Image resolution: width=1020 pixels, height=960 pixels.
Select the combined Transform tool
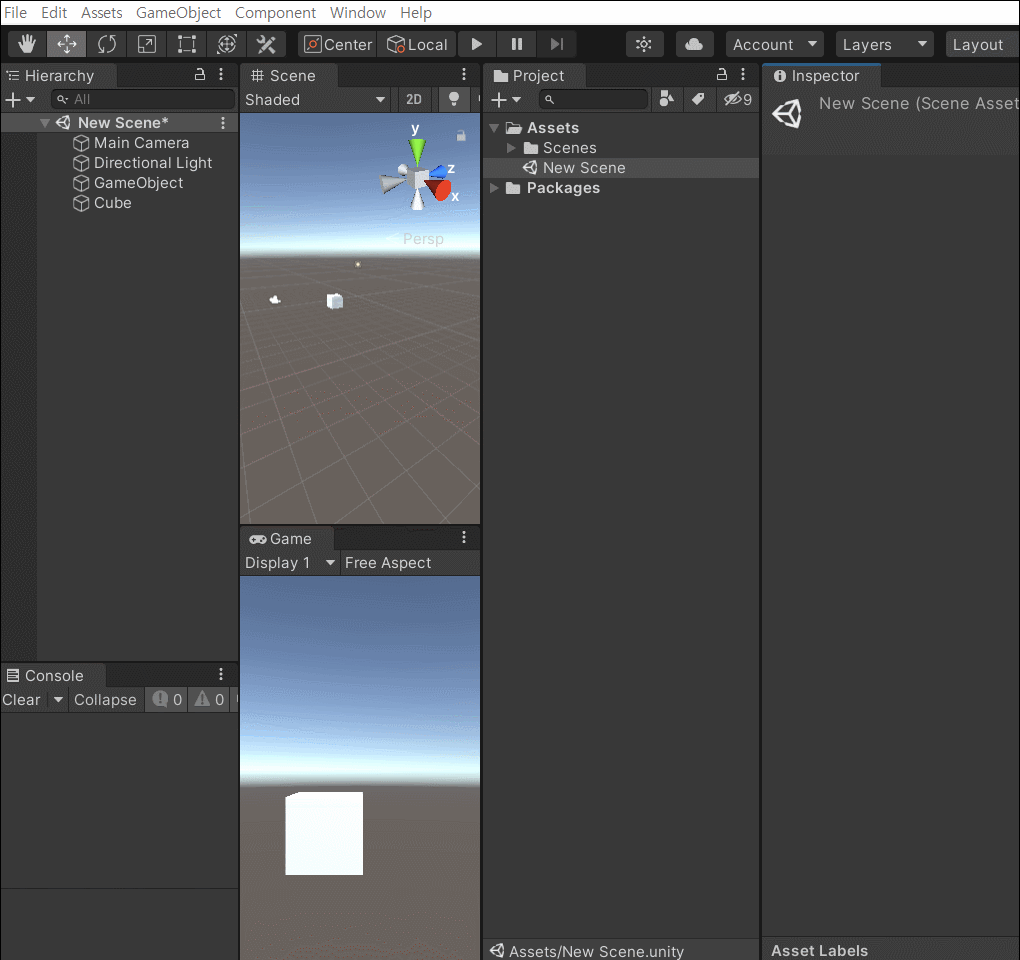coord(226,44)
